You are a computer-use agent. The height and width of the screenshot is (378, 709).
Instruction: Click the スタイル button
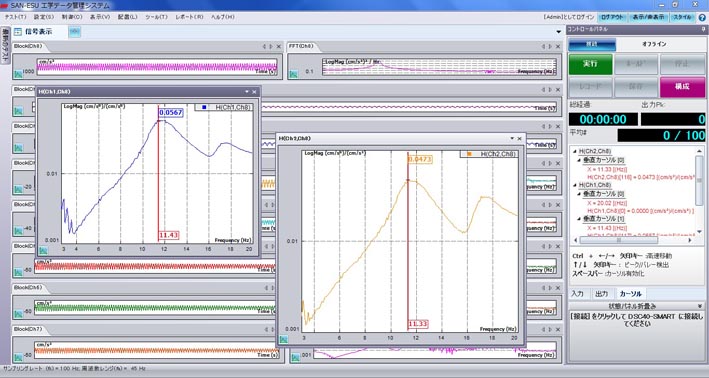[682, 17]
